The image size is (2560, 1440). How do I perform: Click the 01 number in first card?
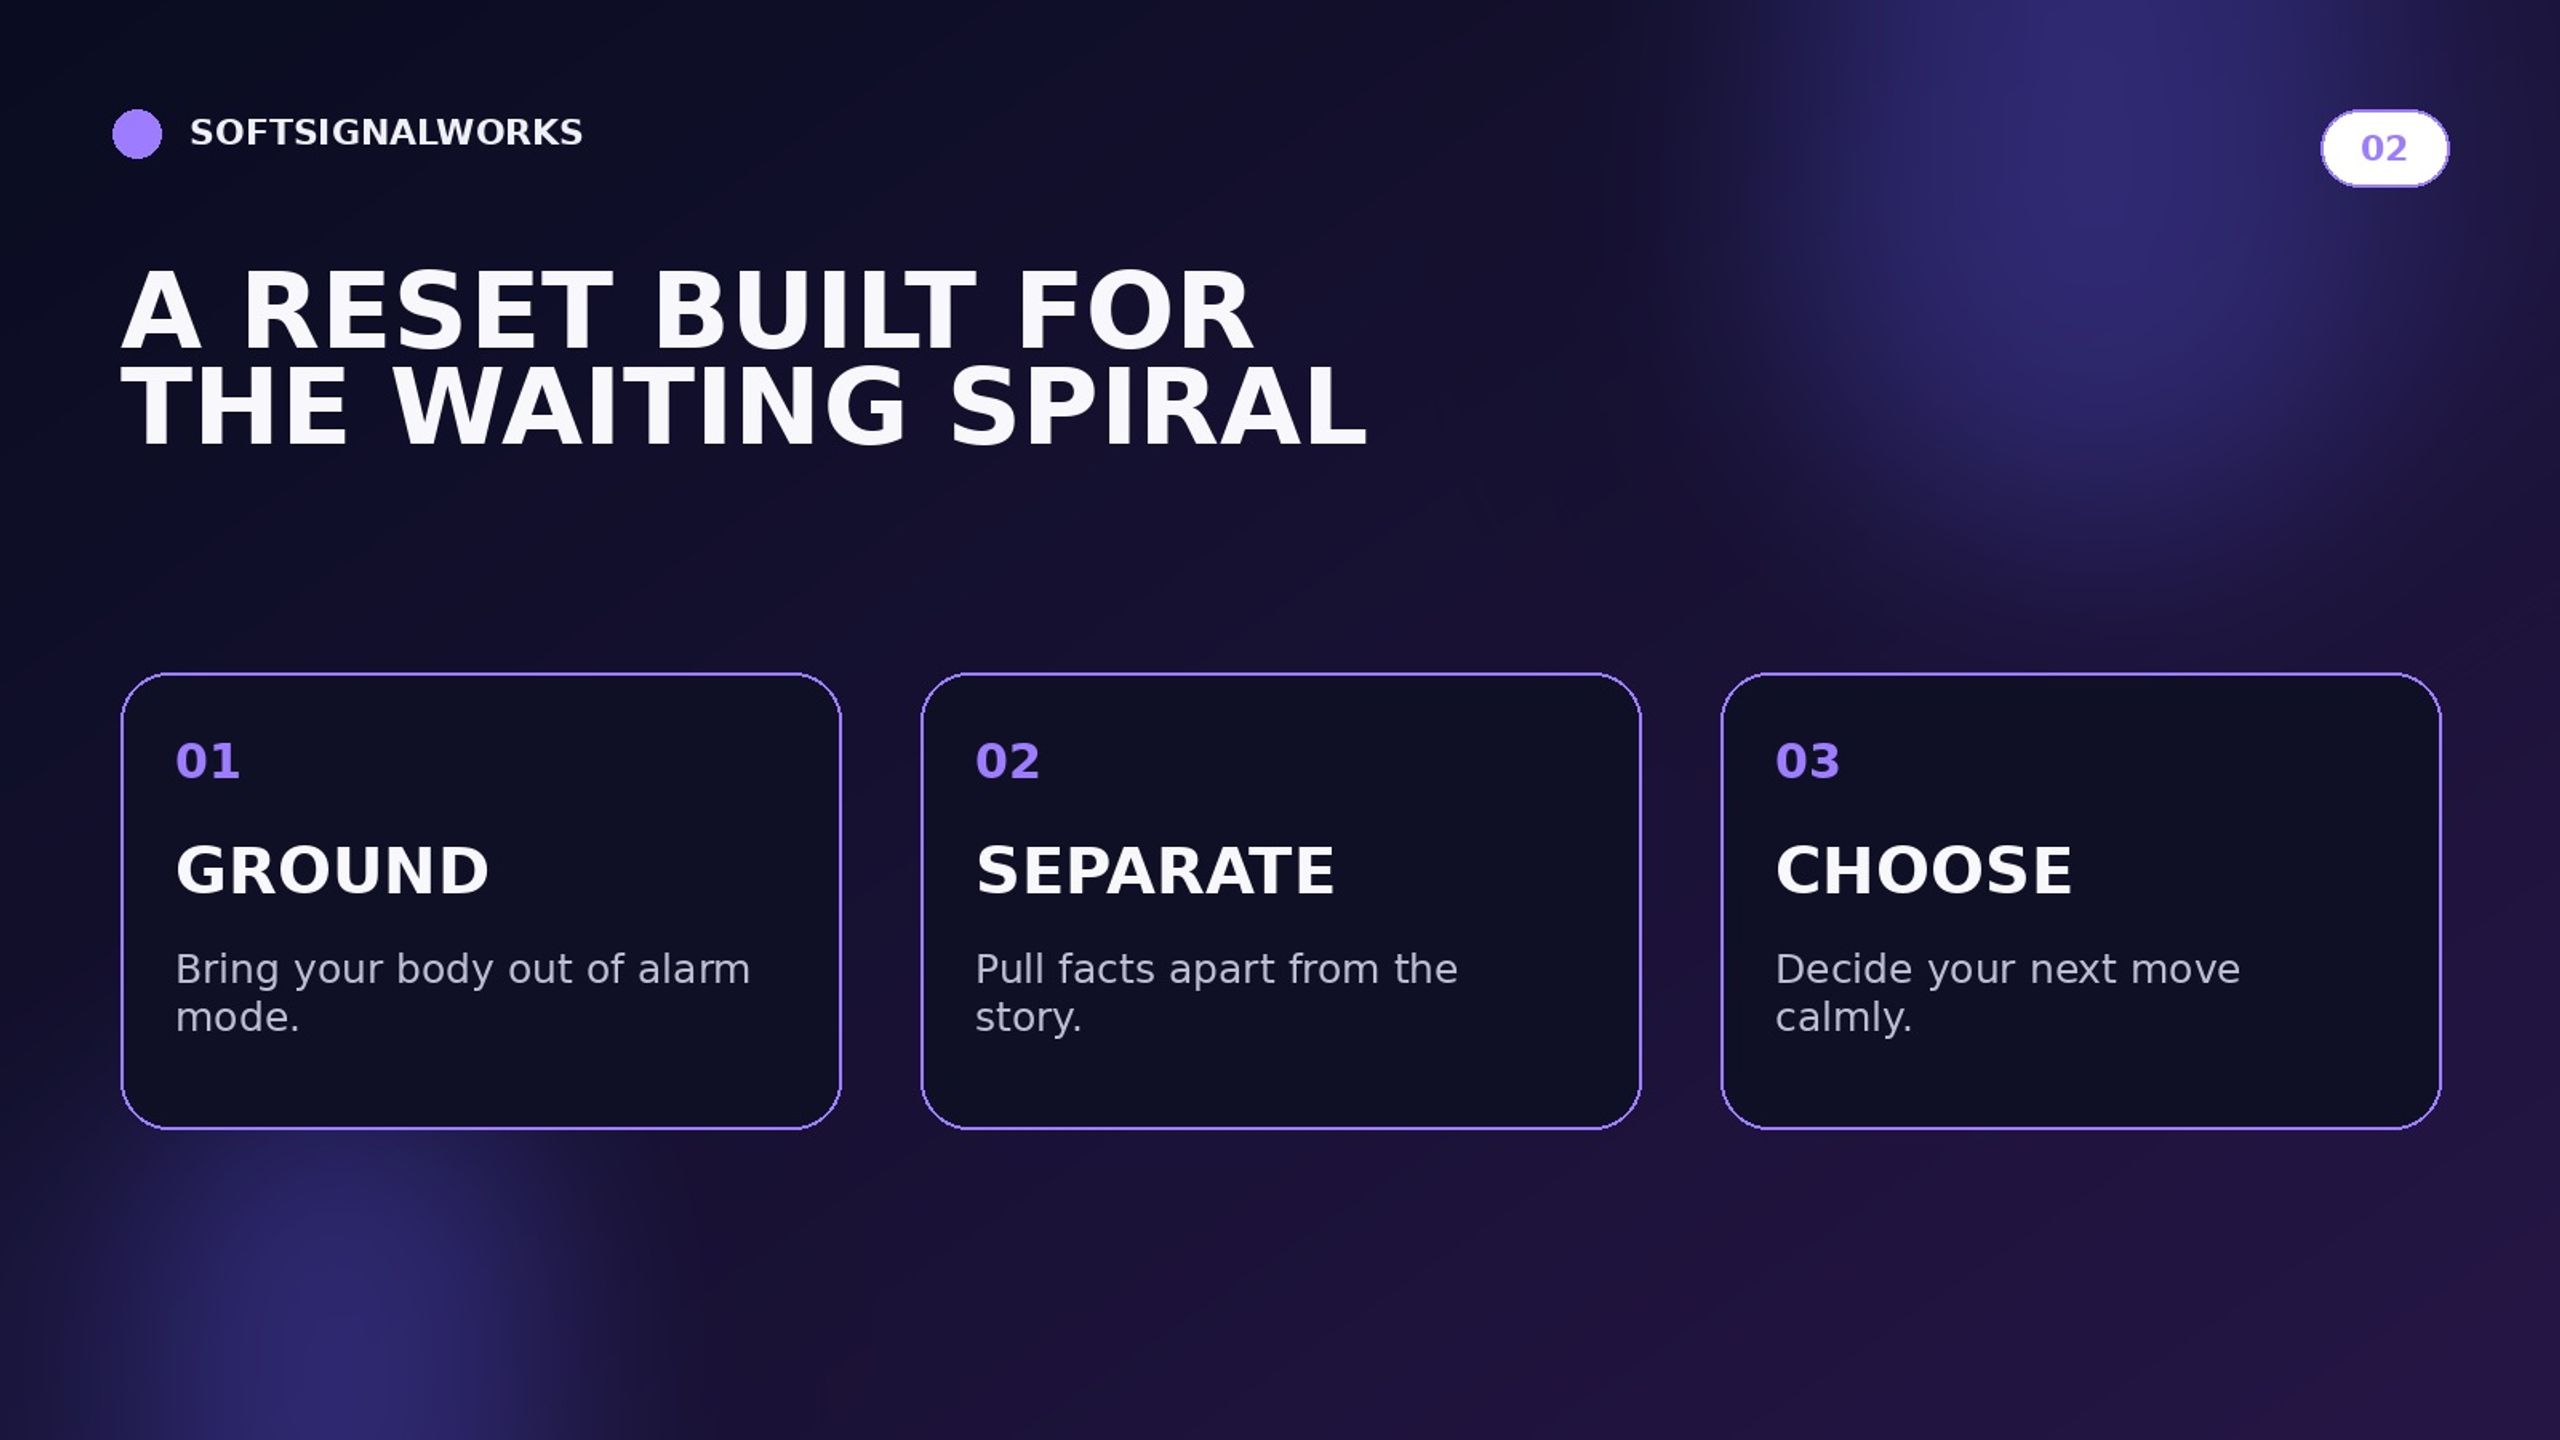(207, 761)
